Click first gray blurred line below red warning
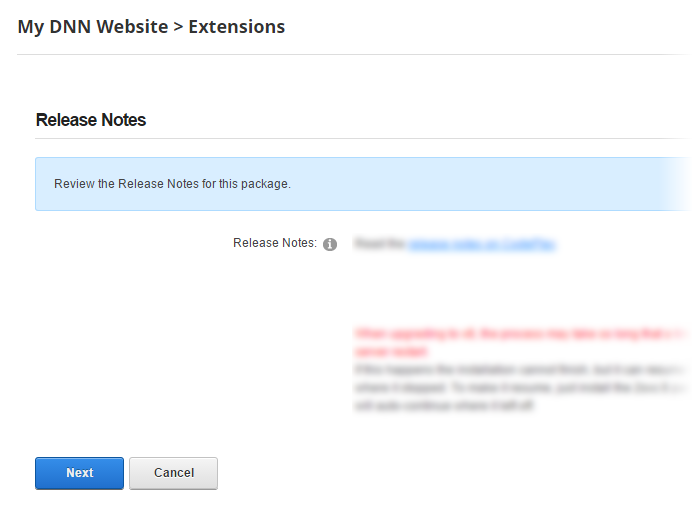The width and height of the screenshot is (693, 514). tap(520, 370)
